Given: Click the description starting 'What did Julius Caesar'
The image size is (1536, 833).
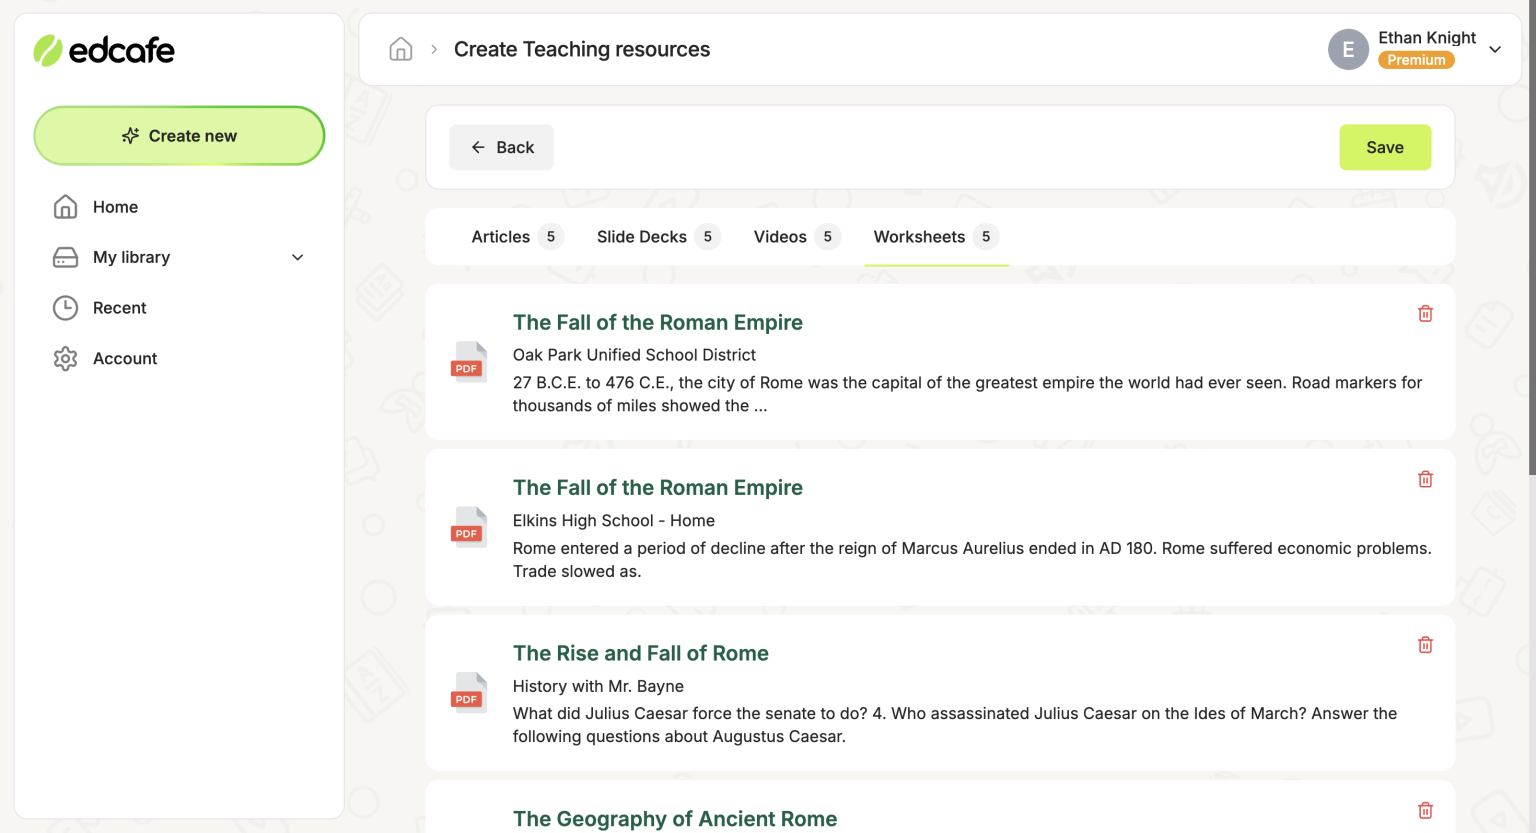Looking at the screenshot, I should (955, 725).
